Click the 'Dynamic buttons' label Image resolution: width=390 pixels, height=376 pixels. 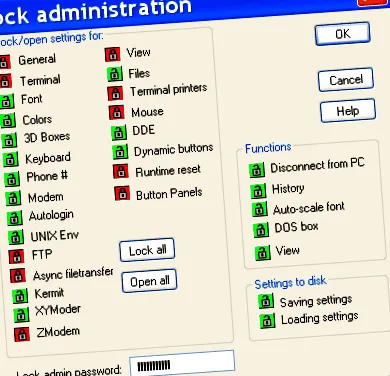click(x=173, y=150)
